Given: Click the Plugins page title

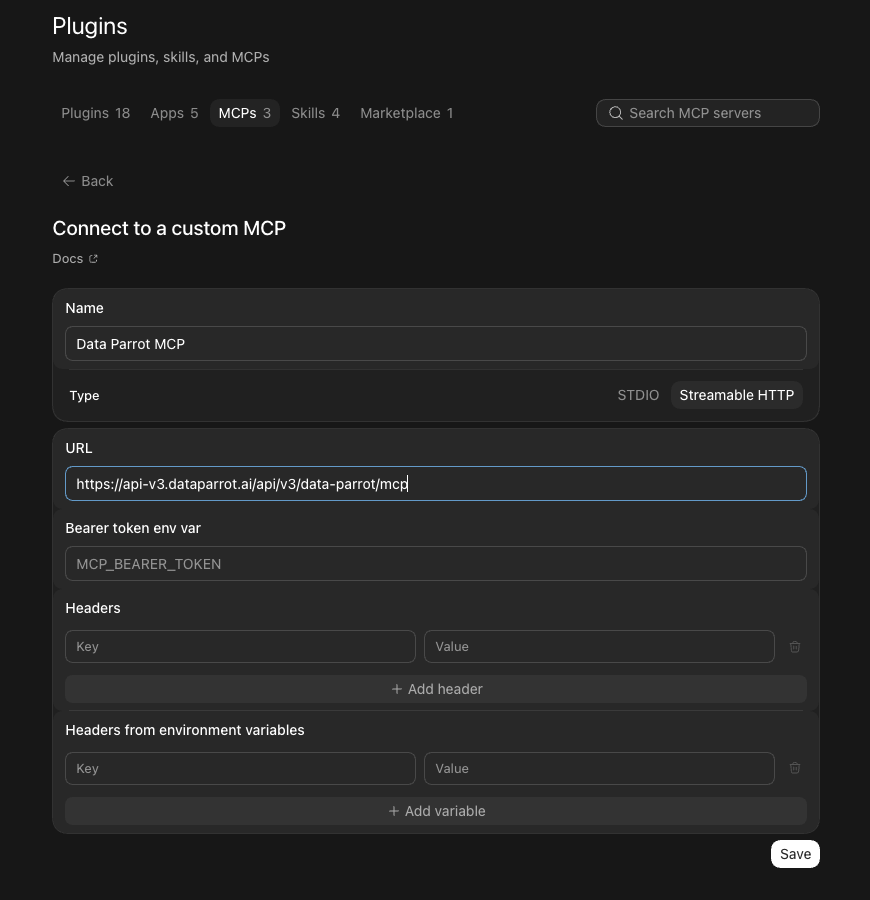Looking at the screenshot, I should tap(90, 26).
